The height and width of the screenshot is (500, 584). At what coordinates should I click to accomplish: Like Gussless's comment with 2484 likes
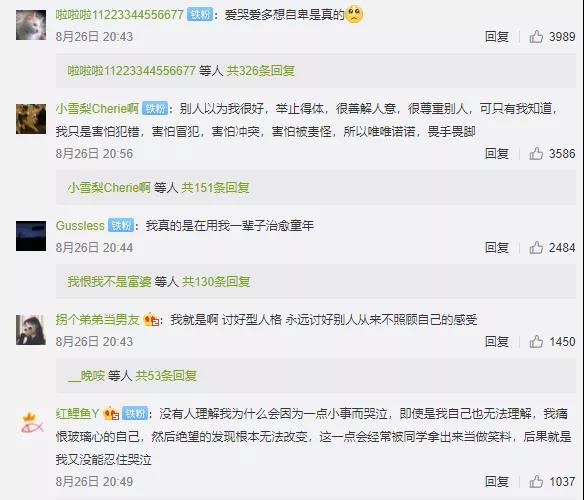click(536, 247)
